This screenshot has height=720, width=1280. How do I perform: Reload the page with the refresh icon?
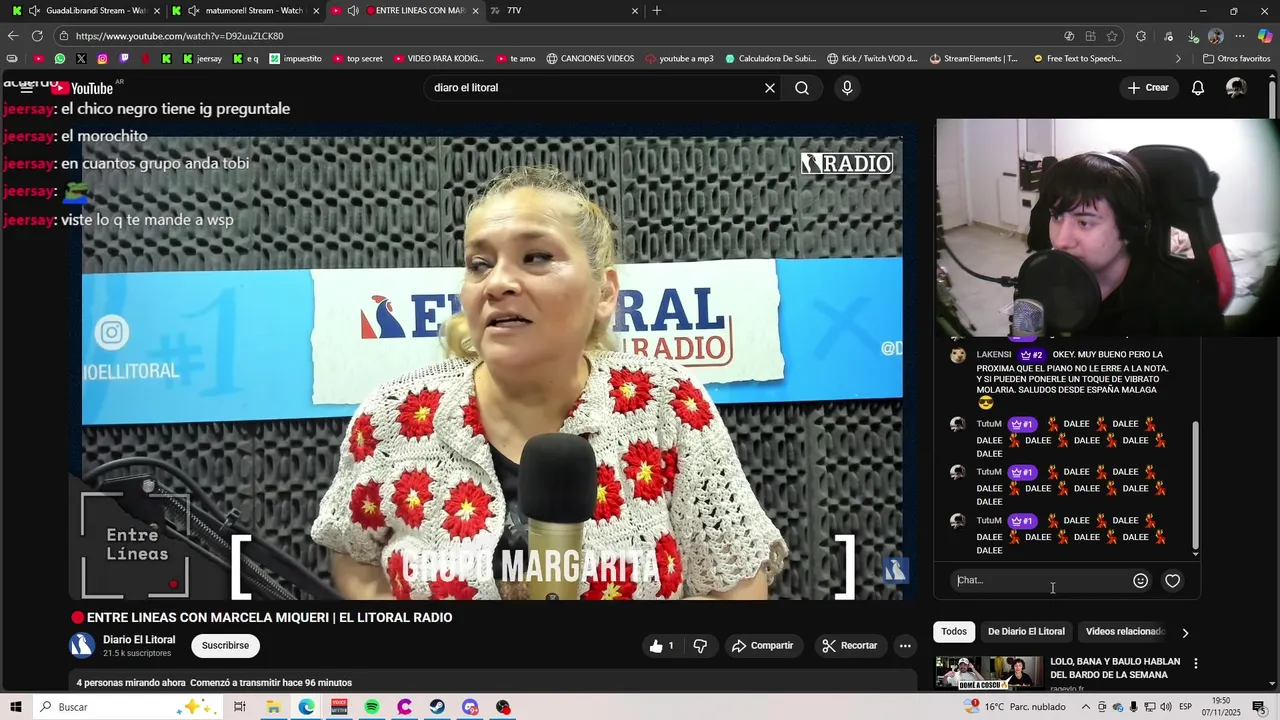coord(37,36)
